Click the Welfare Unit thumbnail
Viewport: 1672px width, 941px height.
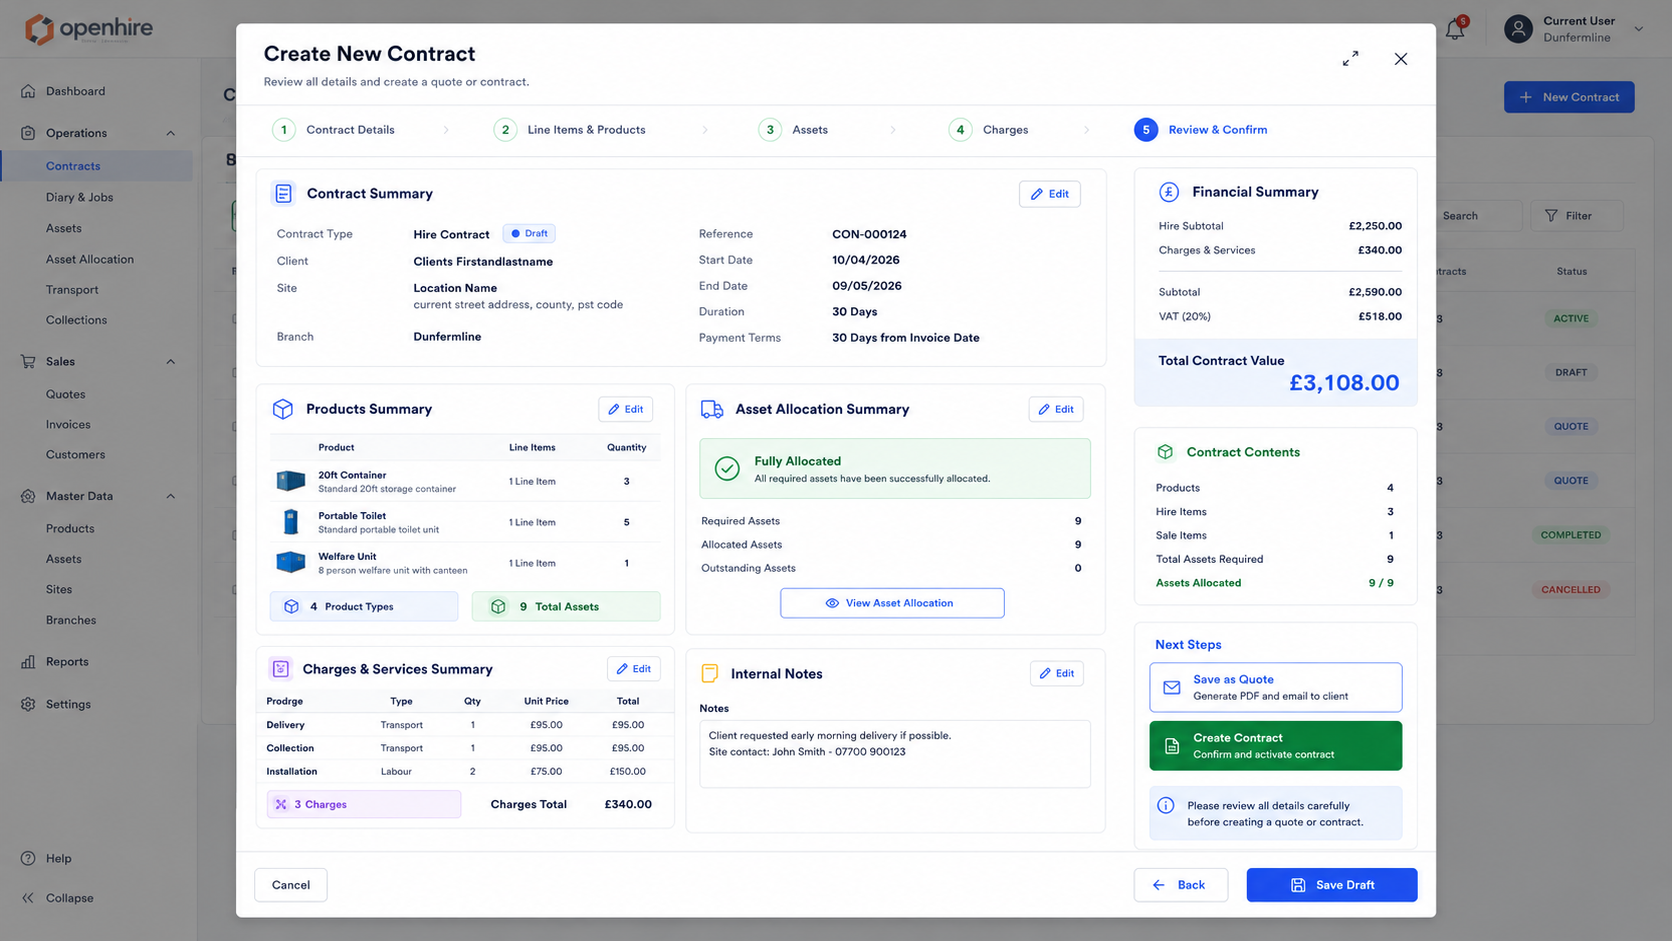[x=291, y=562]
